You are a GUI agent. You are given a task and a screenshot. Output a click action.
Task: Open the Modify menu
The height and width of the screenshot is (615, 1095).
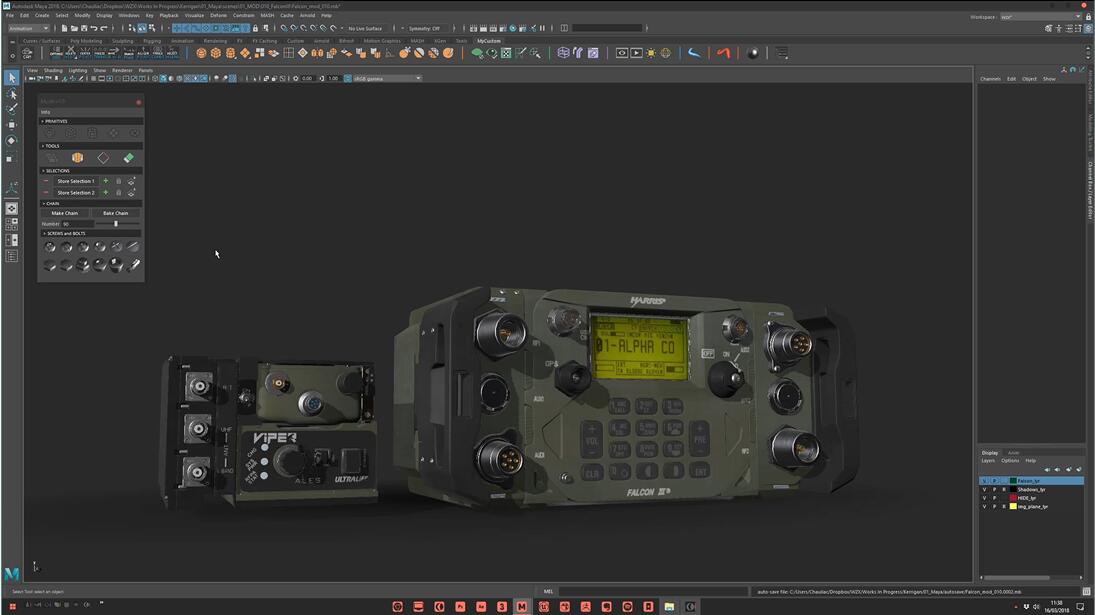point(82,15)
